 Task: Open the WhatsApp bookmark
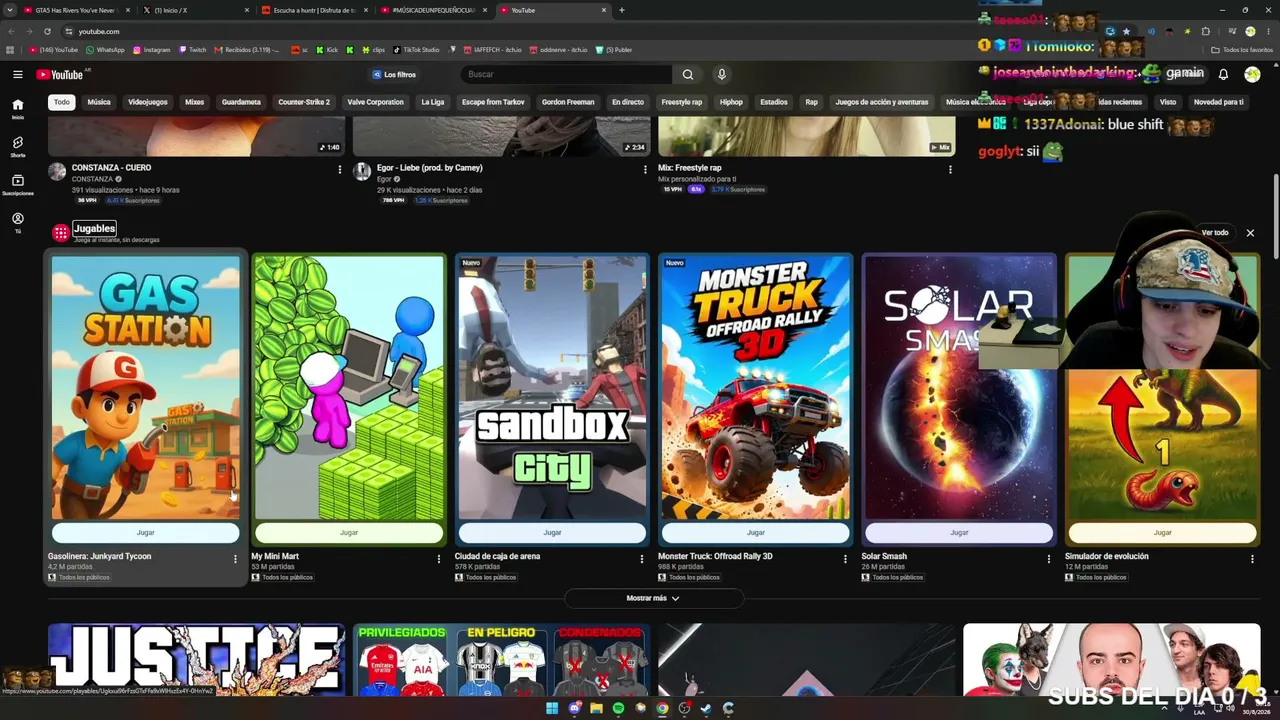pos(106,50)
